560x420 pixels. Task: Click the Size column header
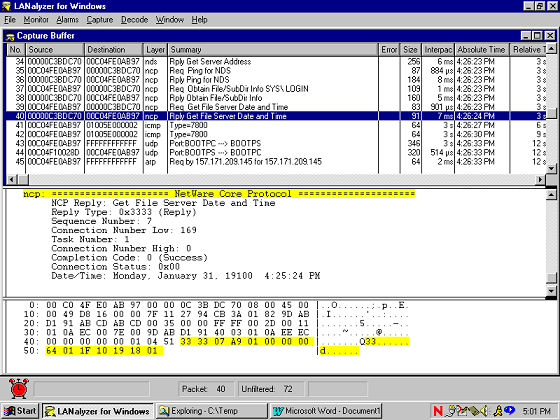pos(411,50)
